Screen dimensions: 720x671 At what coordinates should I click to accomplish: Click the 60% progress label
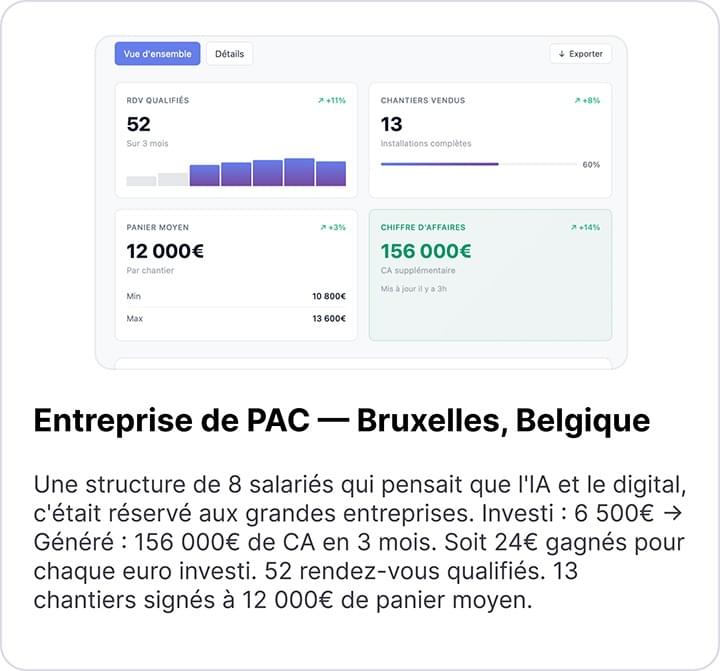click(x=591, y=164)
